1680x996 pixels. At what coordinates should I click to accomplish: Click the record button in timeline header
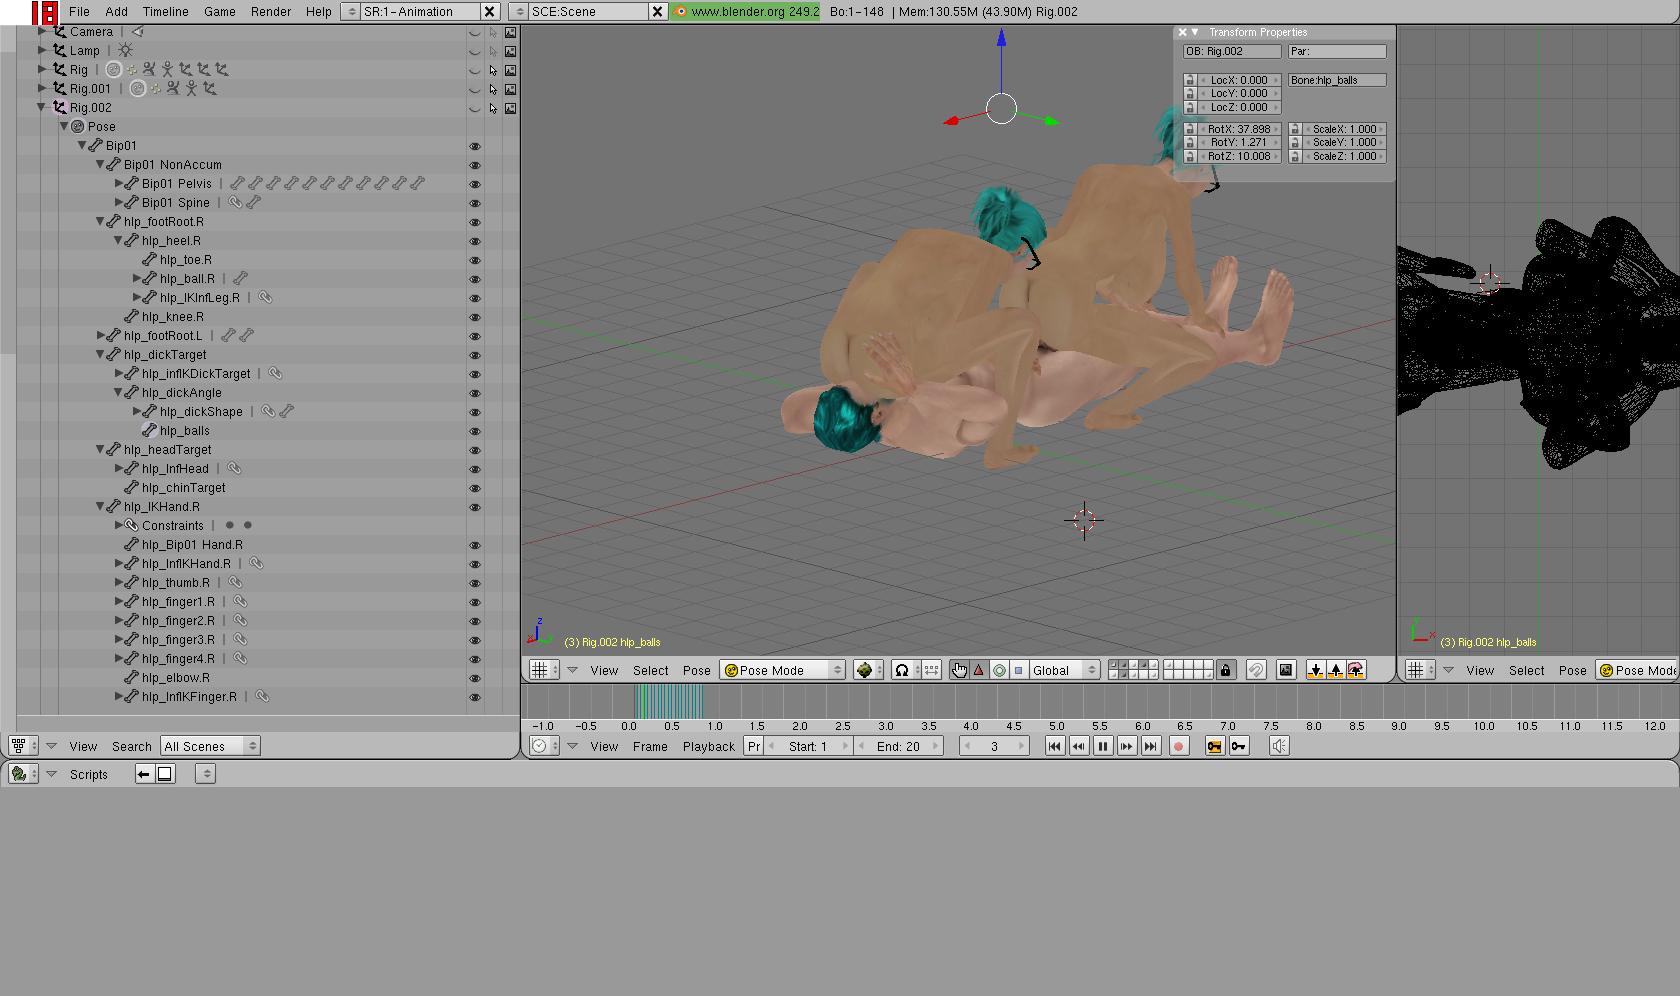click(1179, 746)
